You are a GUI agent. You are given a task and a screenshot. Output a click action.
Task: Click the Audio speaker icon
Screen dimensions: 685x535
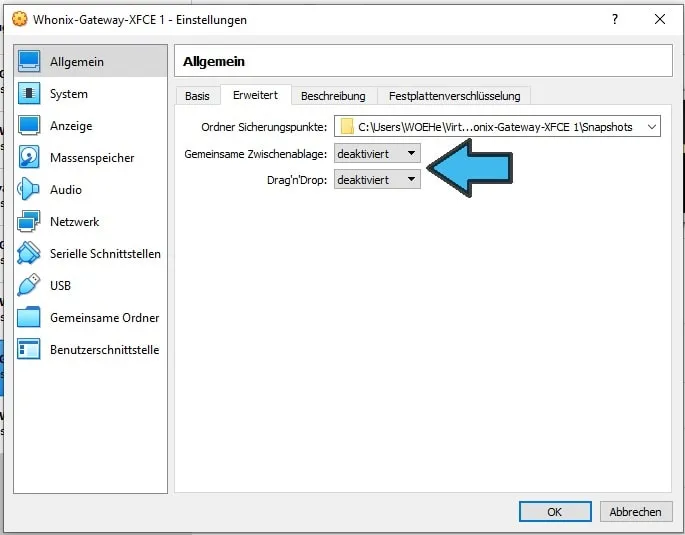(29, 189)
